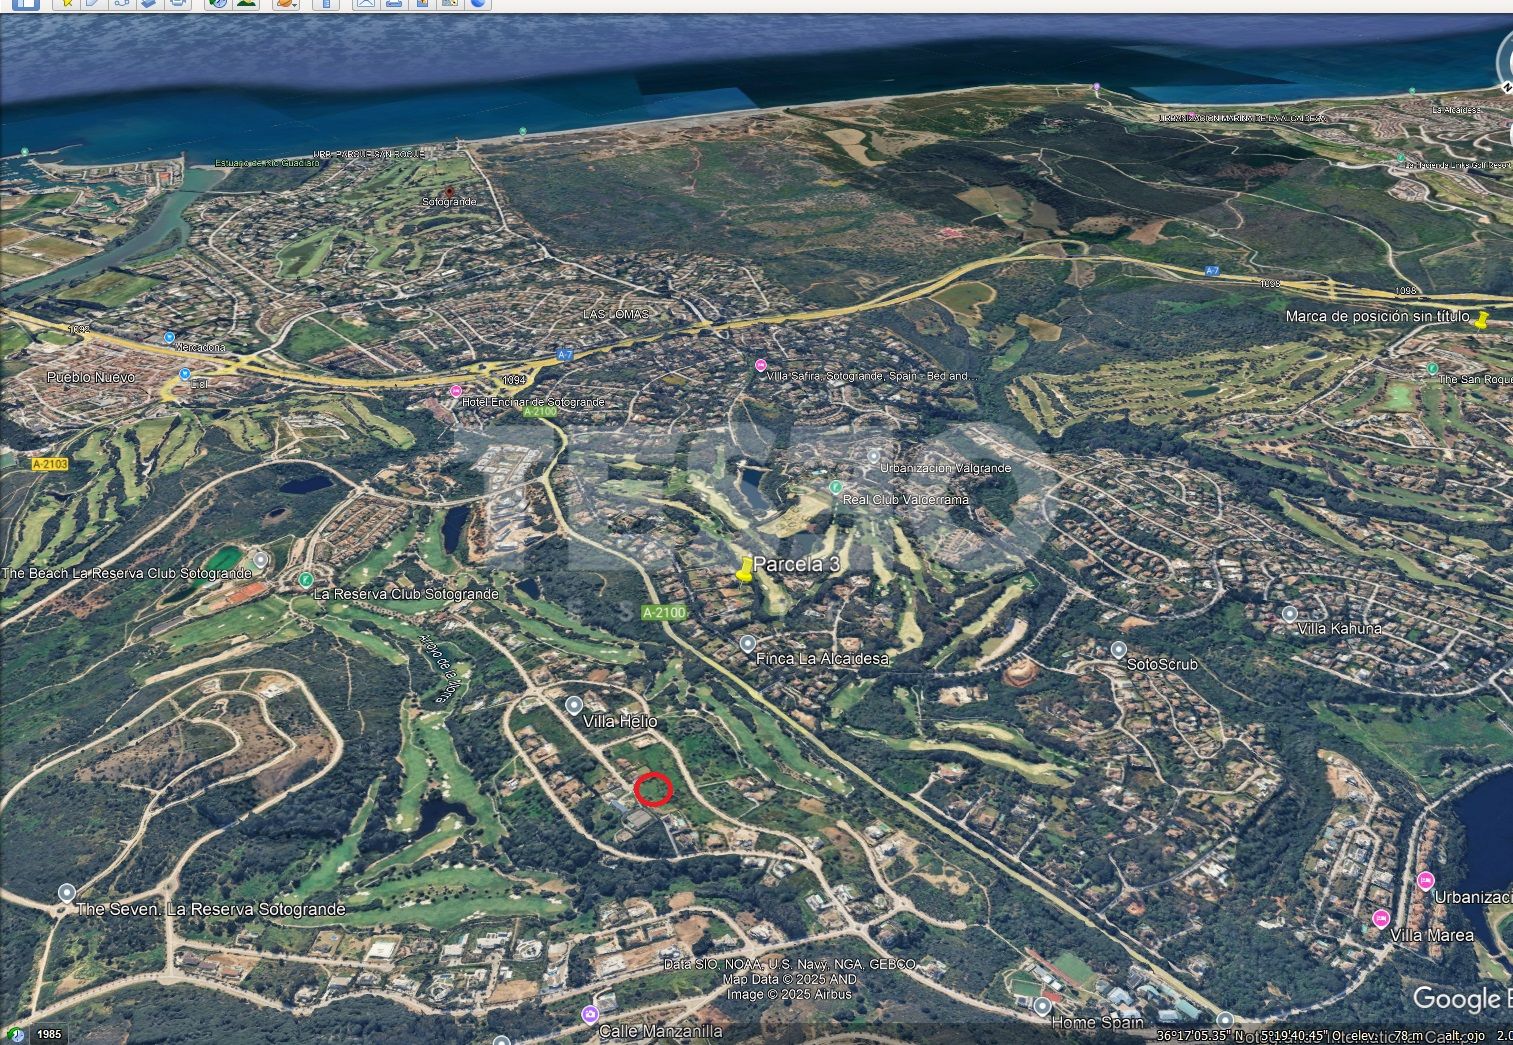This screenshot has height=1045, width=1513.
Task: Click the Add Placemark pushpin tool
Action: click(x=67, y=3)
